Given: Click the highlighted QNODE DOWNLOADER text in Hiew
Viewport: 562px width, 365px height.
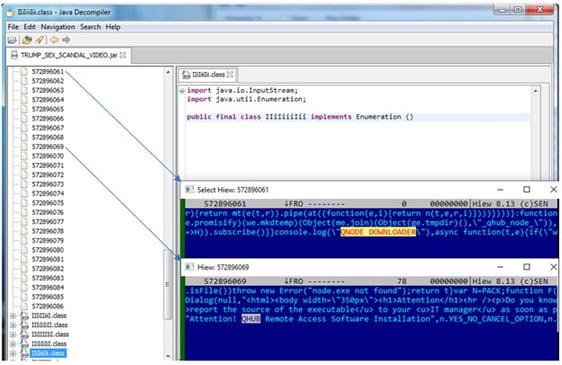Looking at the screenshot, I should click(378, 232).
